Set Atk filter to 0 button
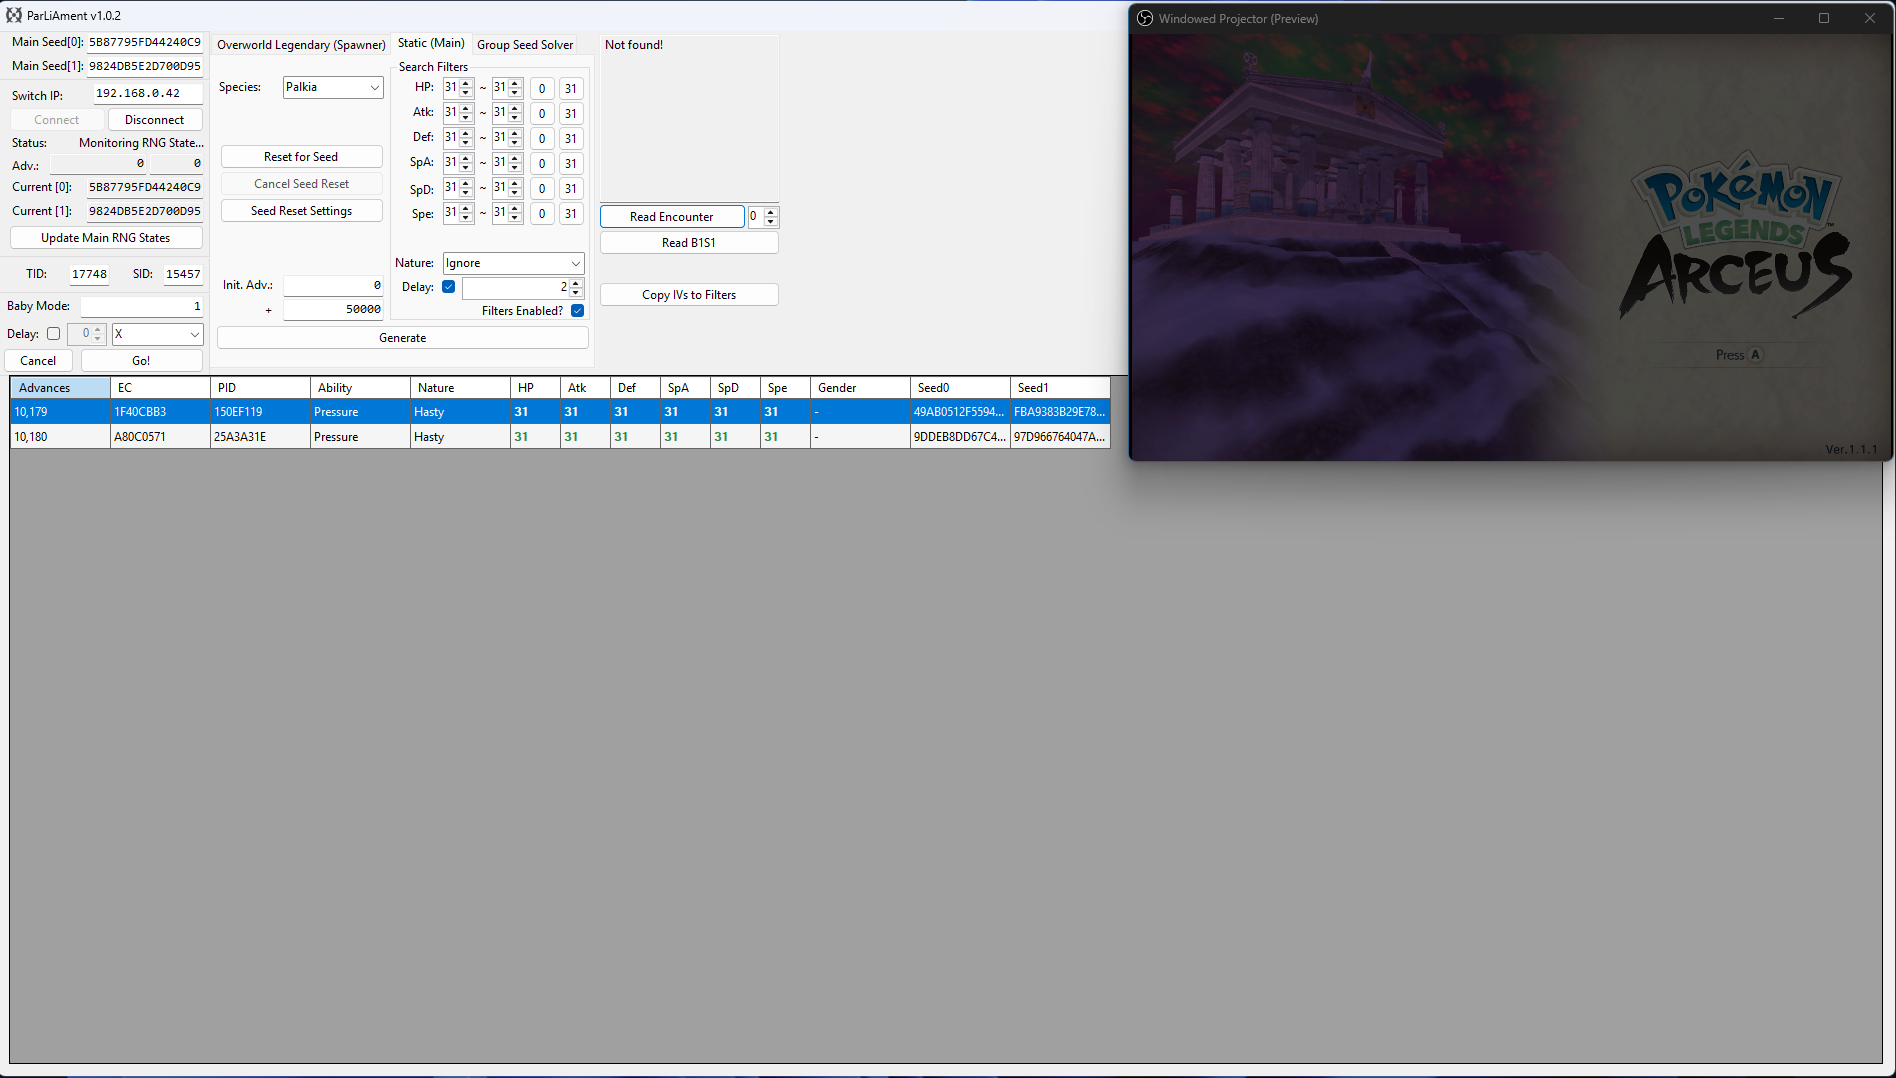This screenshot has width=1896, height=1078. pyautogui.click(x=542, y=114)
